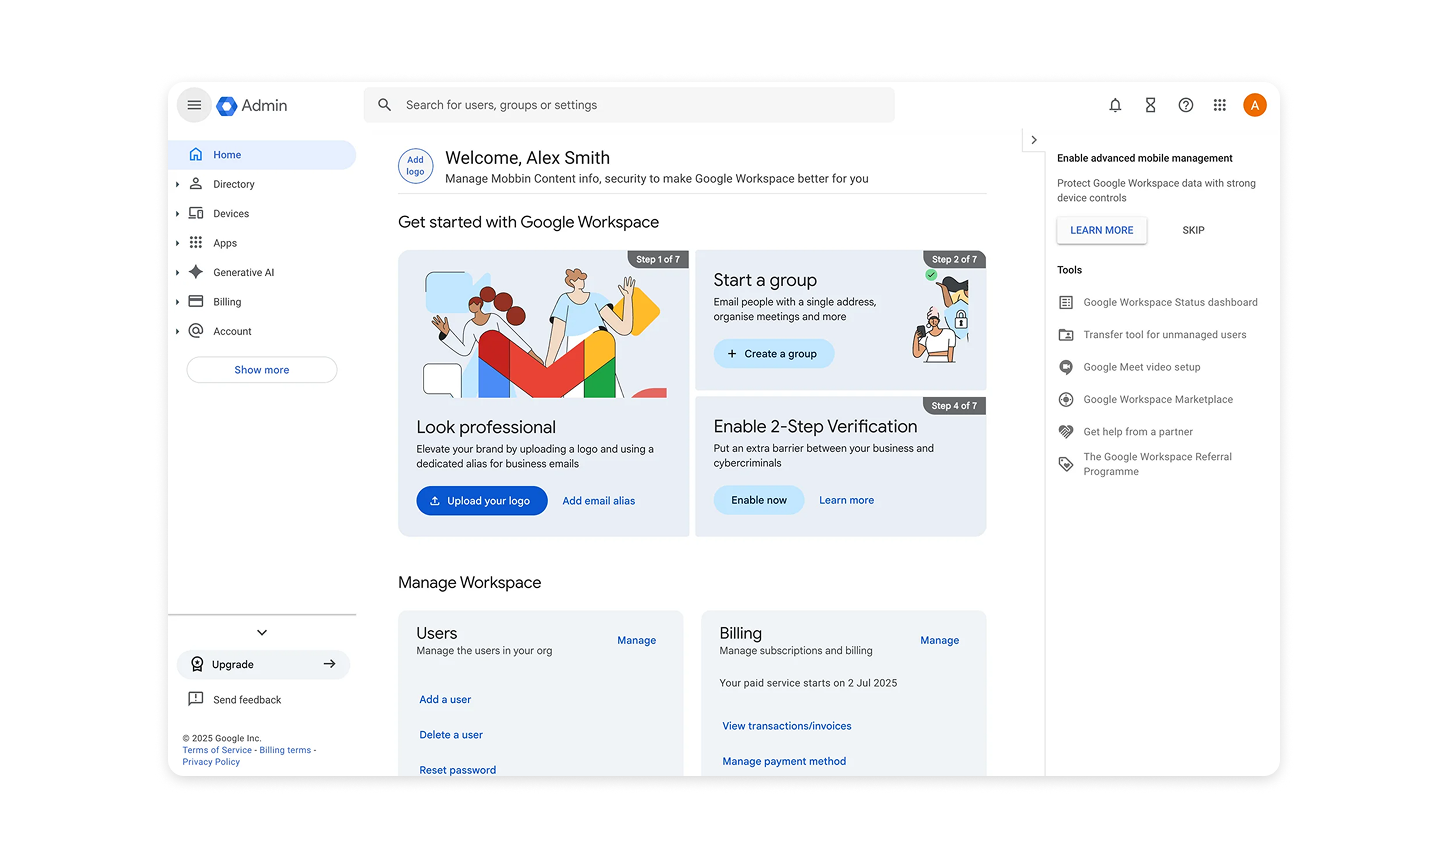This screenshot has width=1450, height=855.
Task: Open Transfer tool for unmanaged users text
Action: pos(1165,335)
